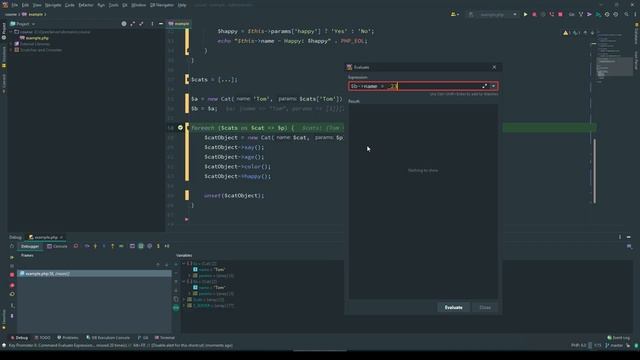This screenshot has height=360, width=640.
Task: Click the Run to Cursor icon
Action: [121, 246]
